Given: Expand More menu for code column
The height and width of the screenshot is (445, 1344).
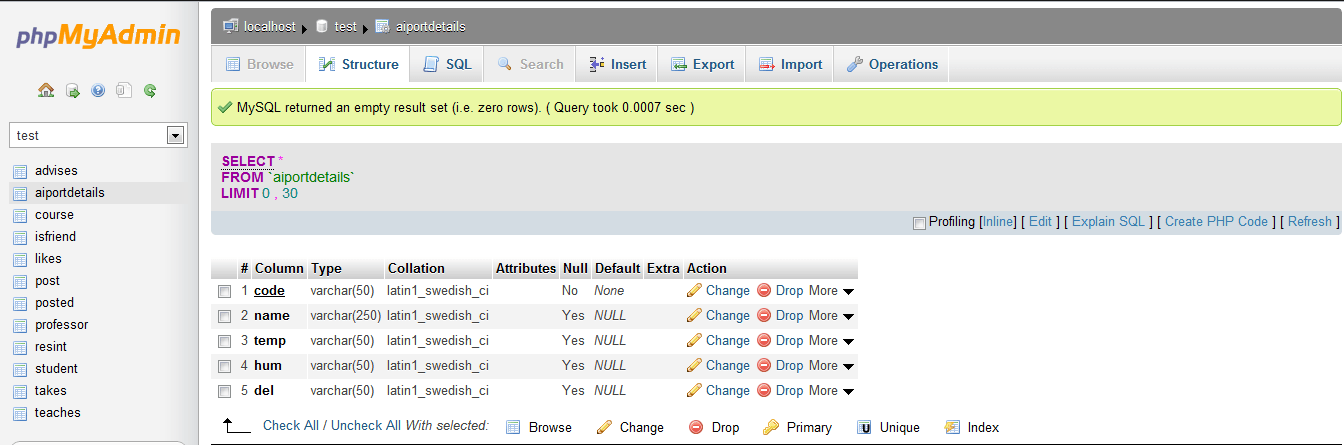Looking at the screenshot, I should (832, 291).
